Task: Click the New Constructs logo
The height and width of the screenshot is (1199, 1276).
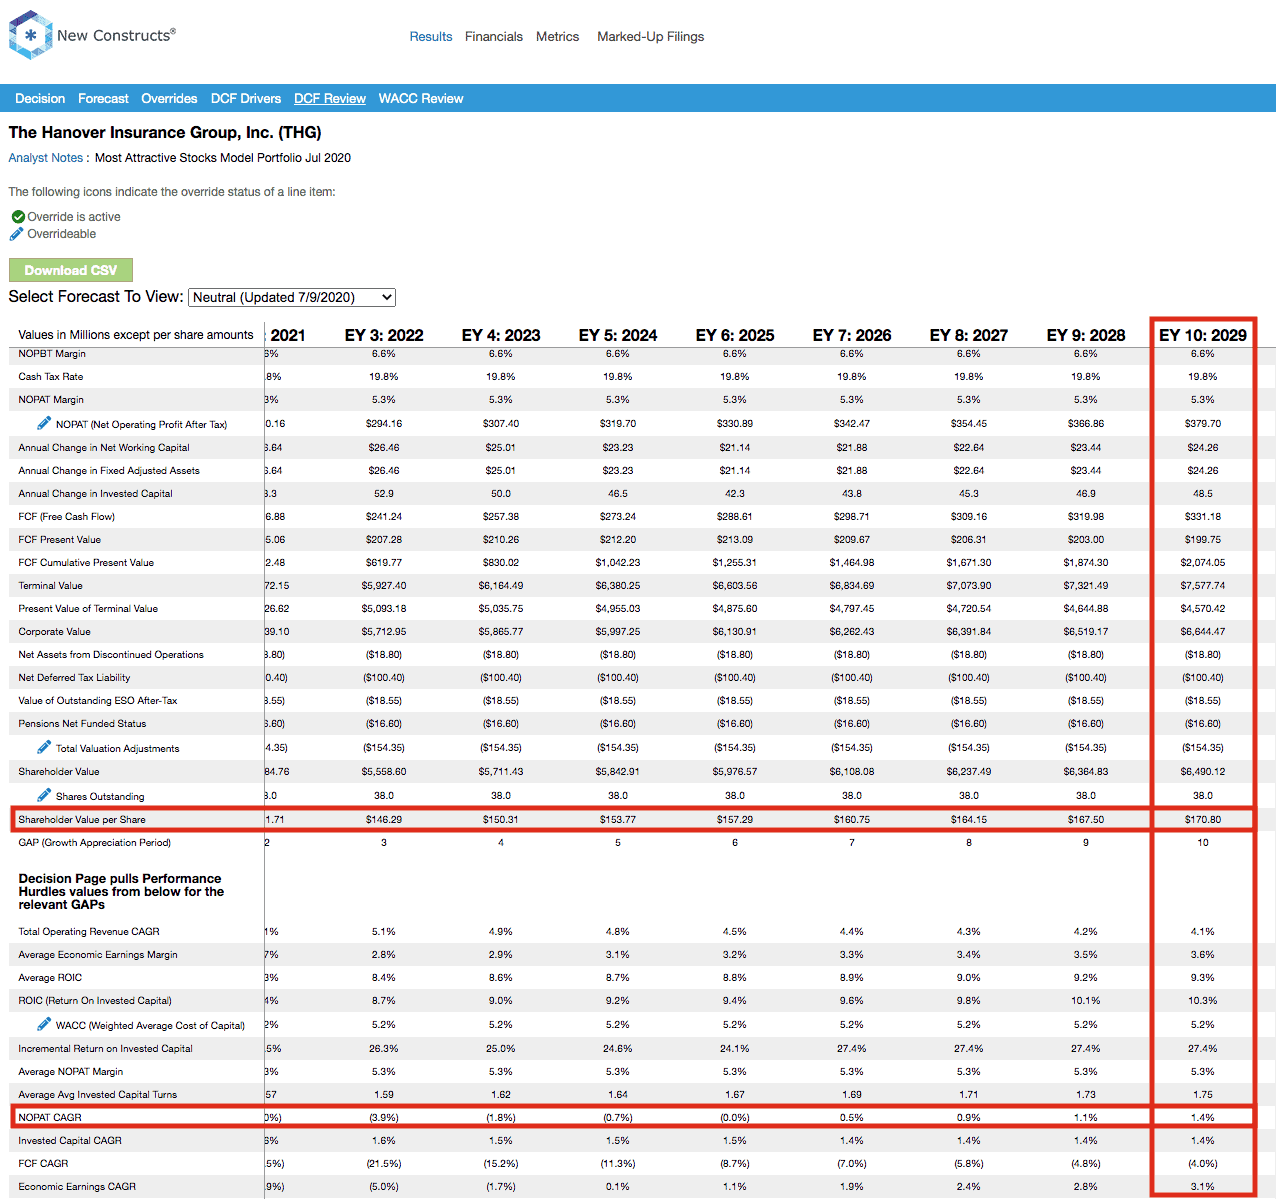Action: 92,35
